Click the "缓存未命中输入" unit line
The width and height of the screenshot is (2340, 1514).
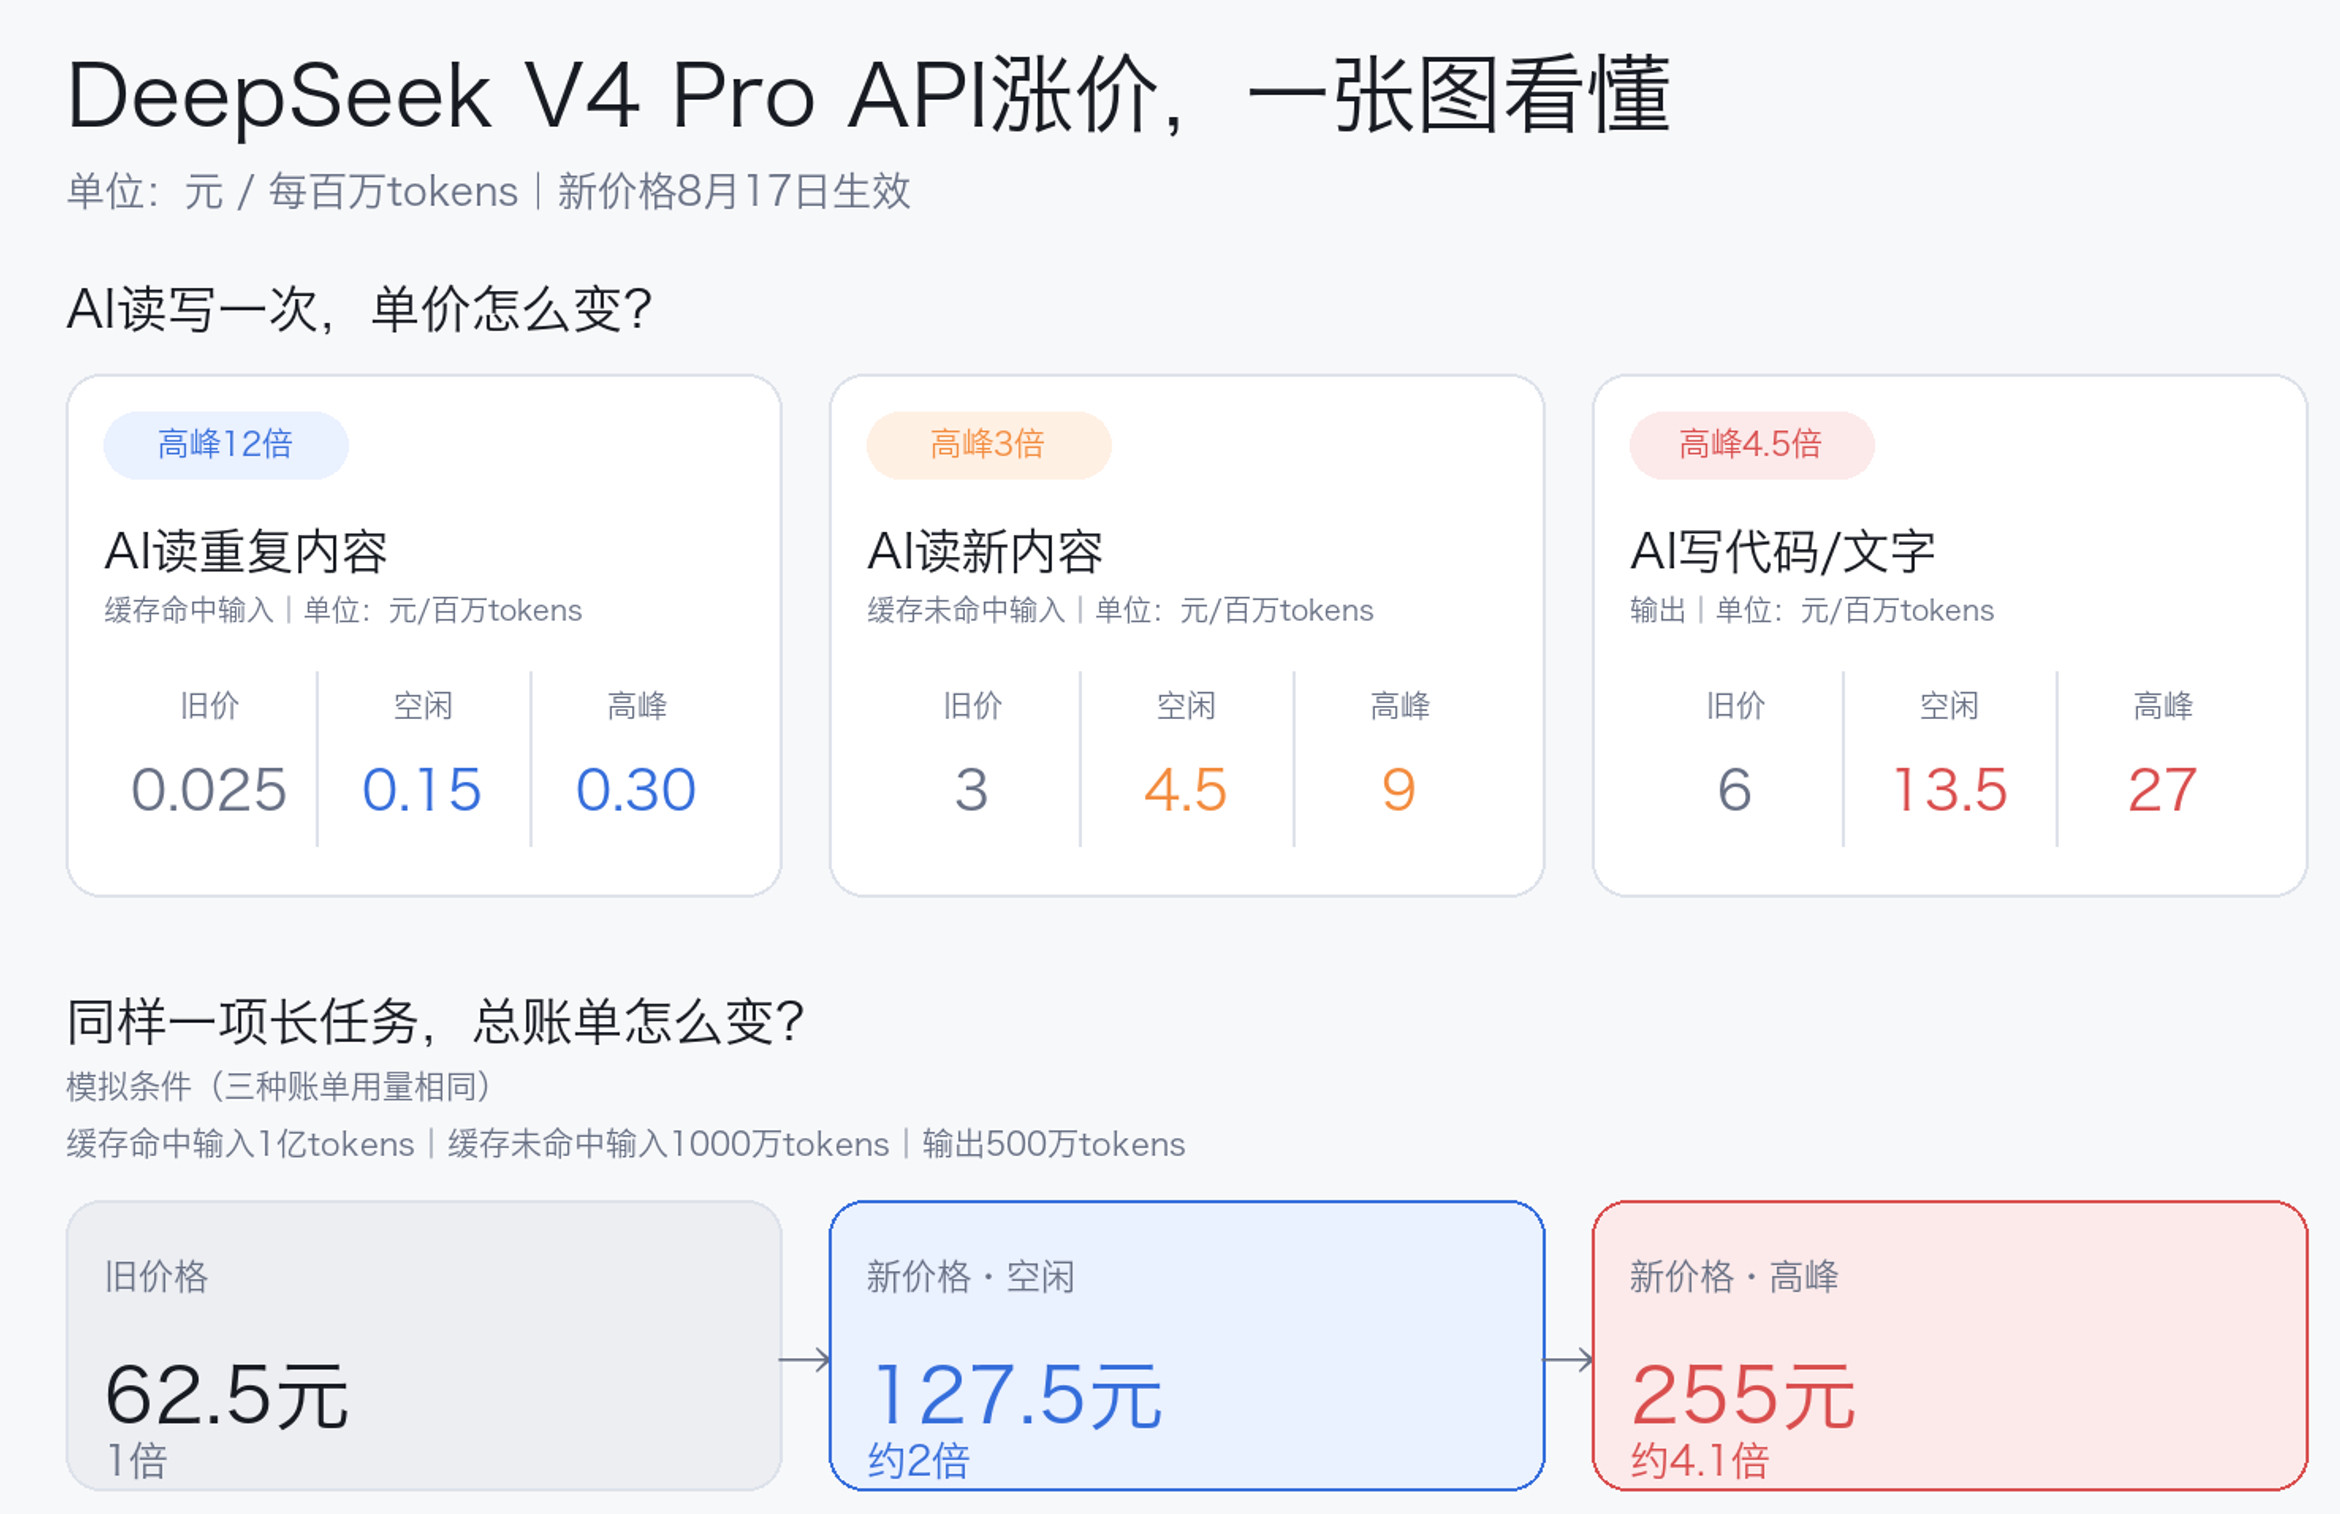[1120, 610]
